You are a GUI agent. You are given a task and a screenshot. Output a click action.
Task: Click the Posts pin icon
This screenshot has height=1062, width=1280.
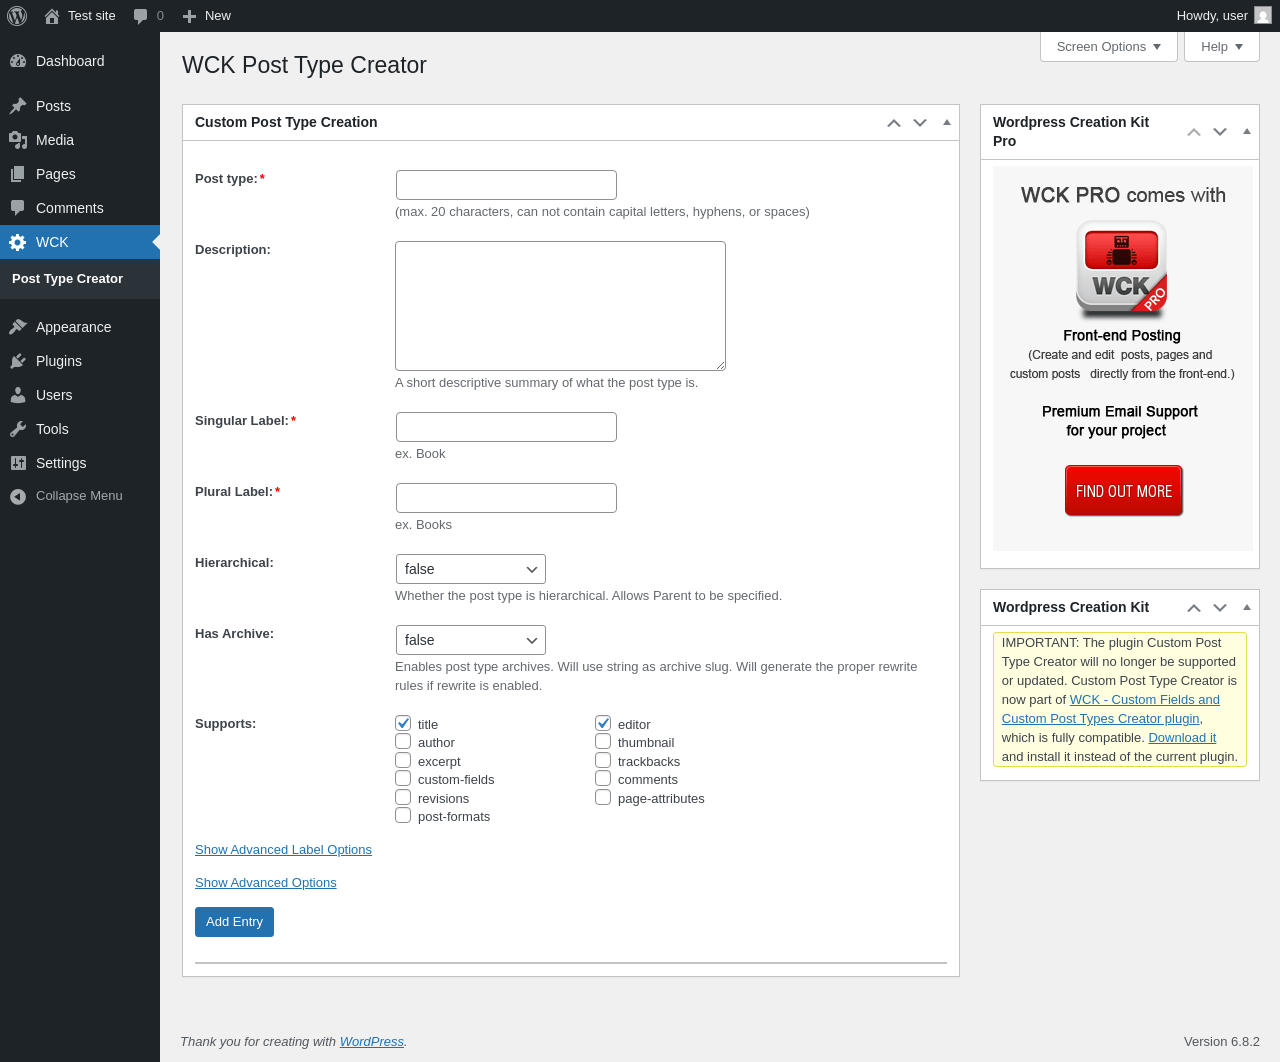coord(18,106)
